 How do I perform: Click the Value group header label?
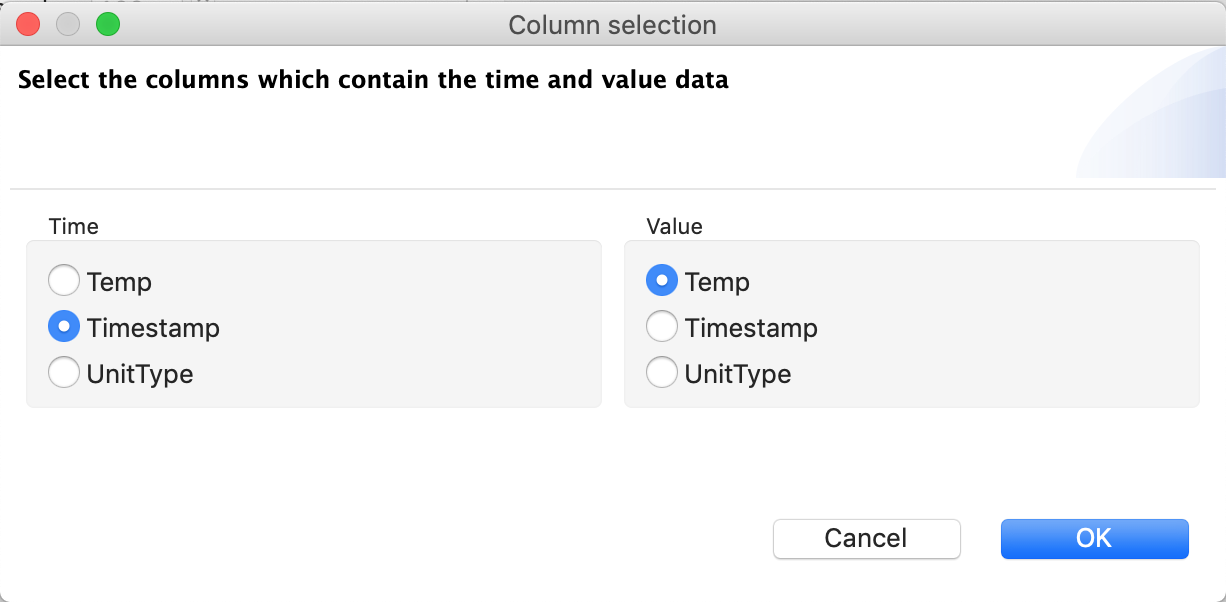click(x=674, y=227)
